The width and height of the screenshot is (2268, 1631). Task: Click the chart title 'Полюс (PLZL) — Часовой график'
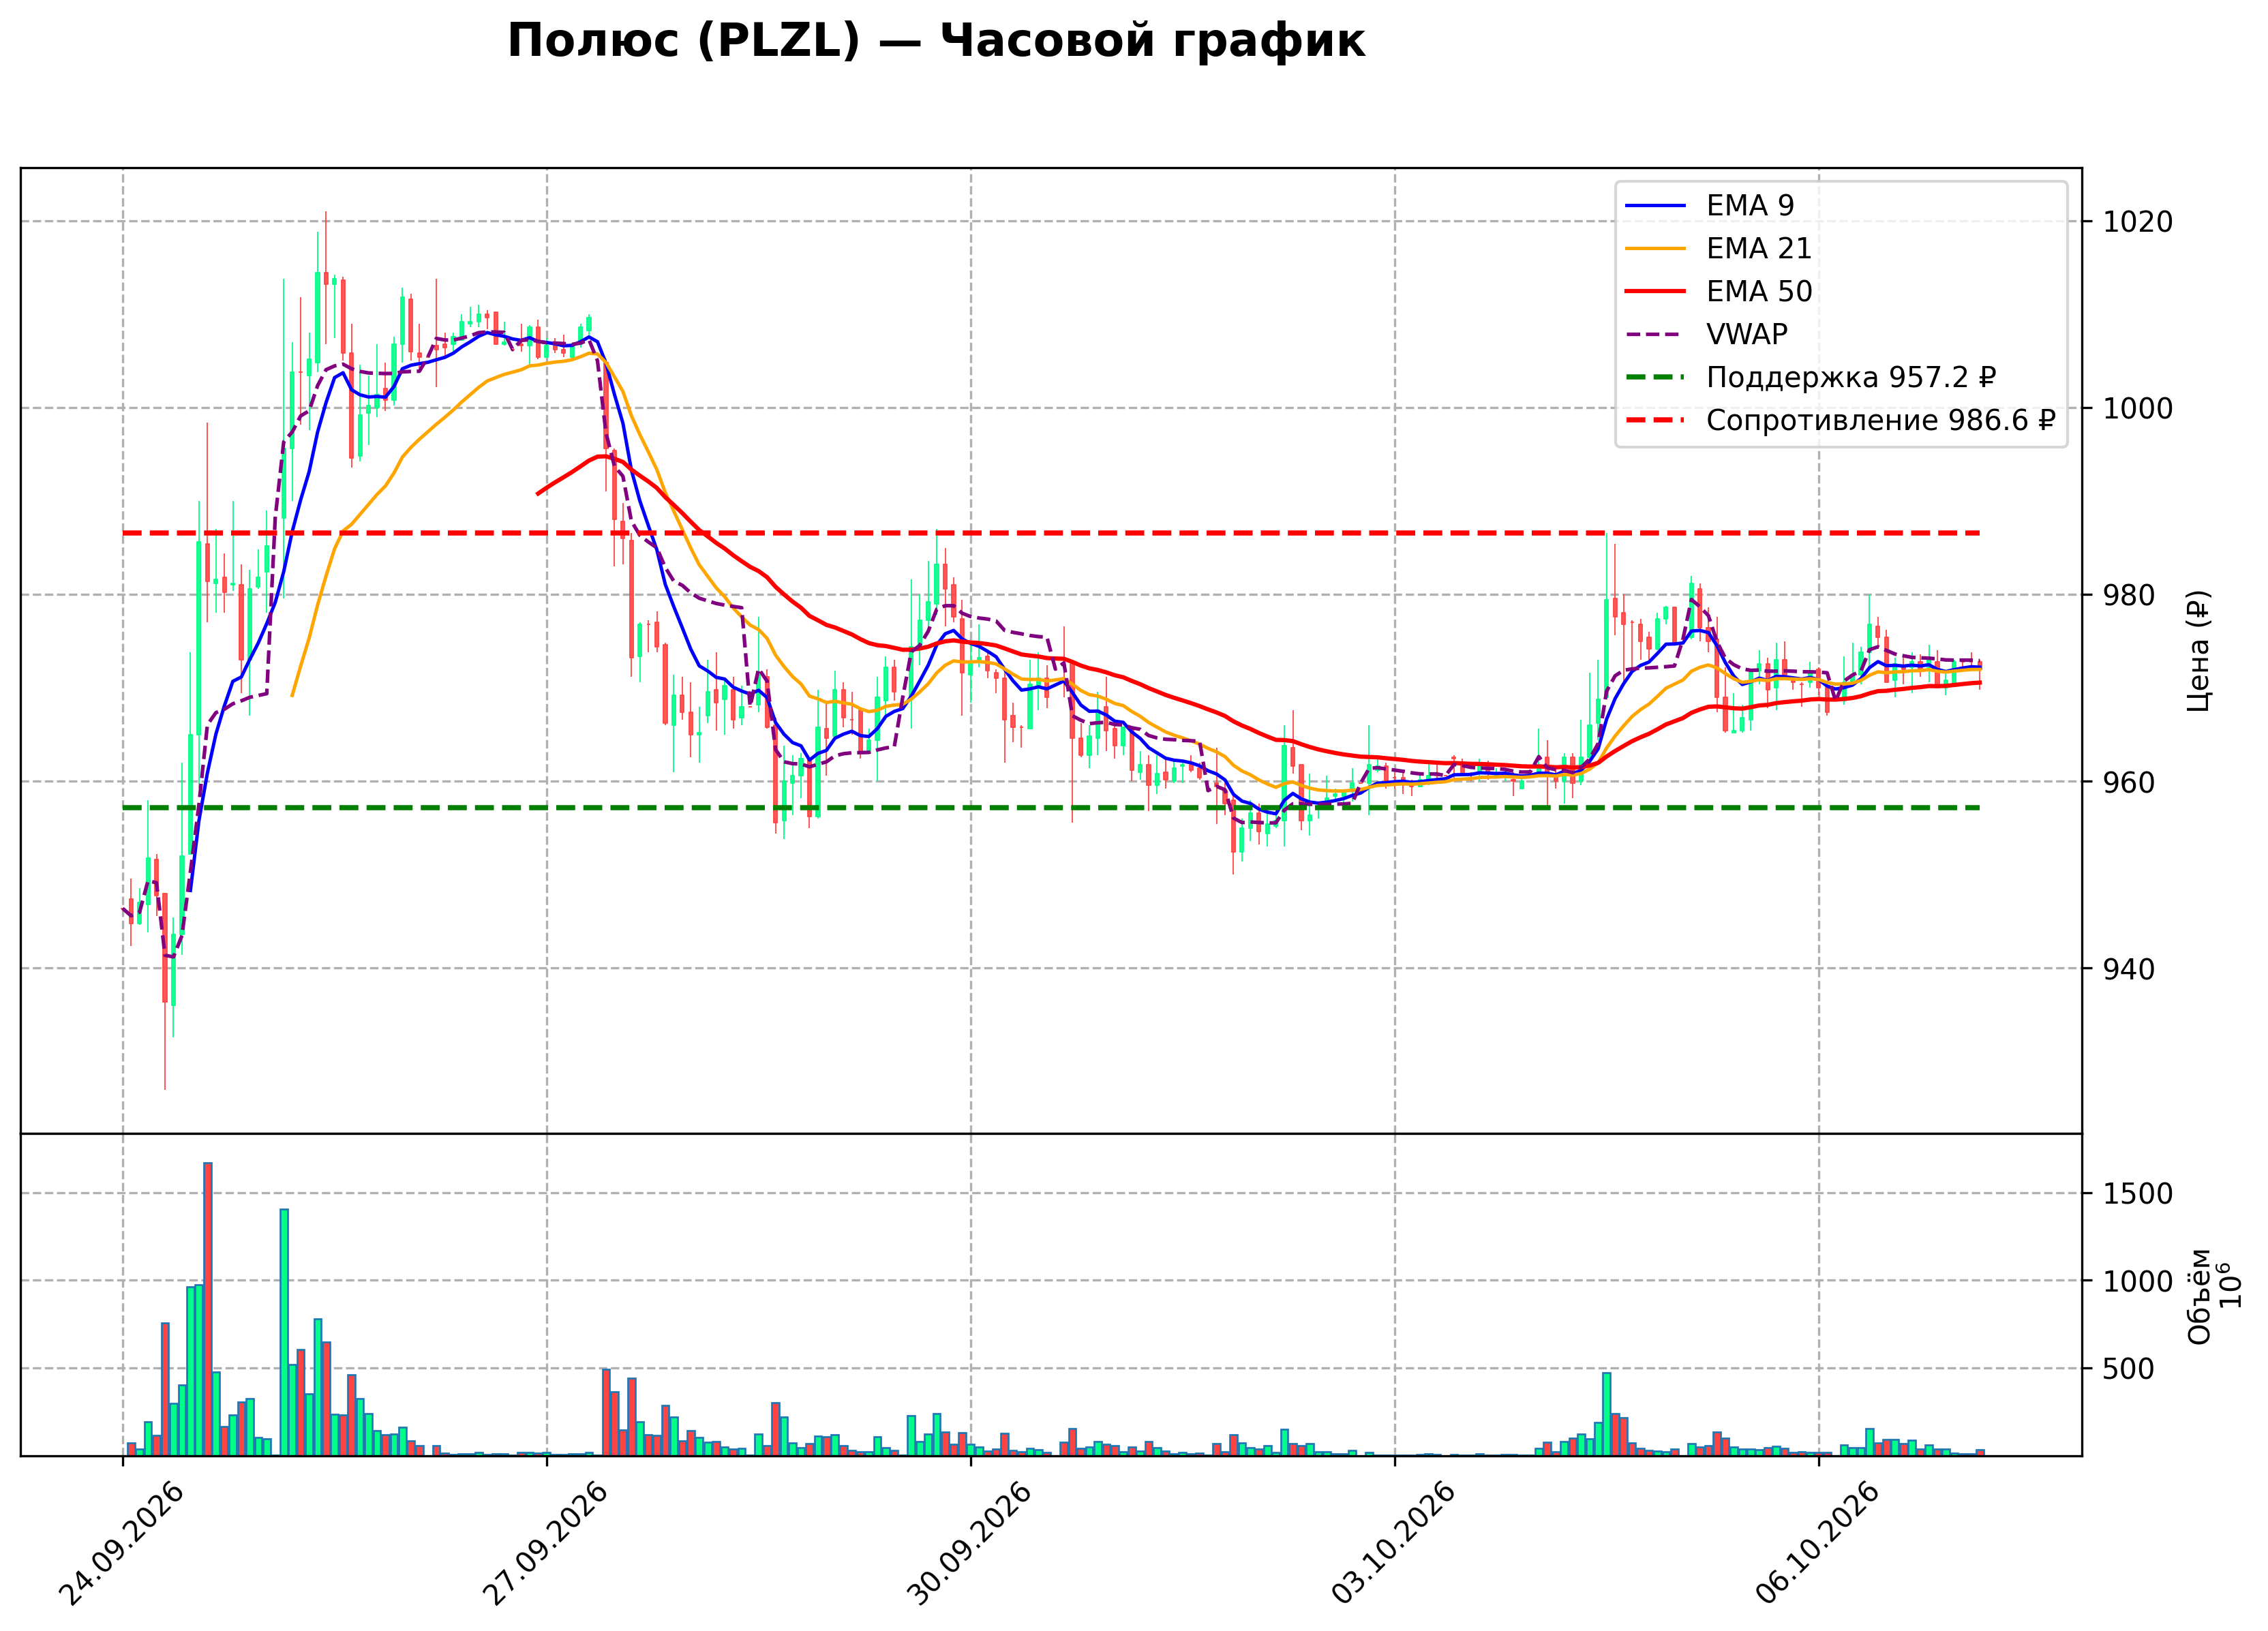[936, 42]
